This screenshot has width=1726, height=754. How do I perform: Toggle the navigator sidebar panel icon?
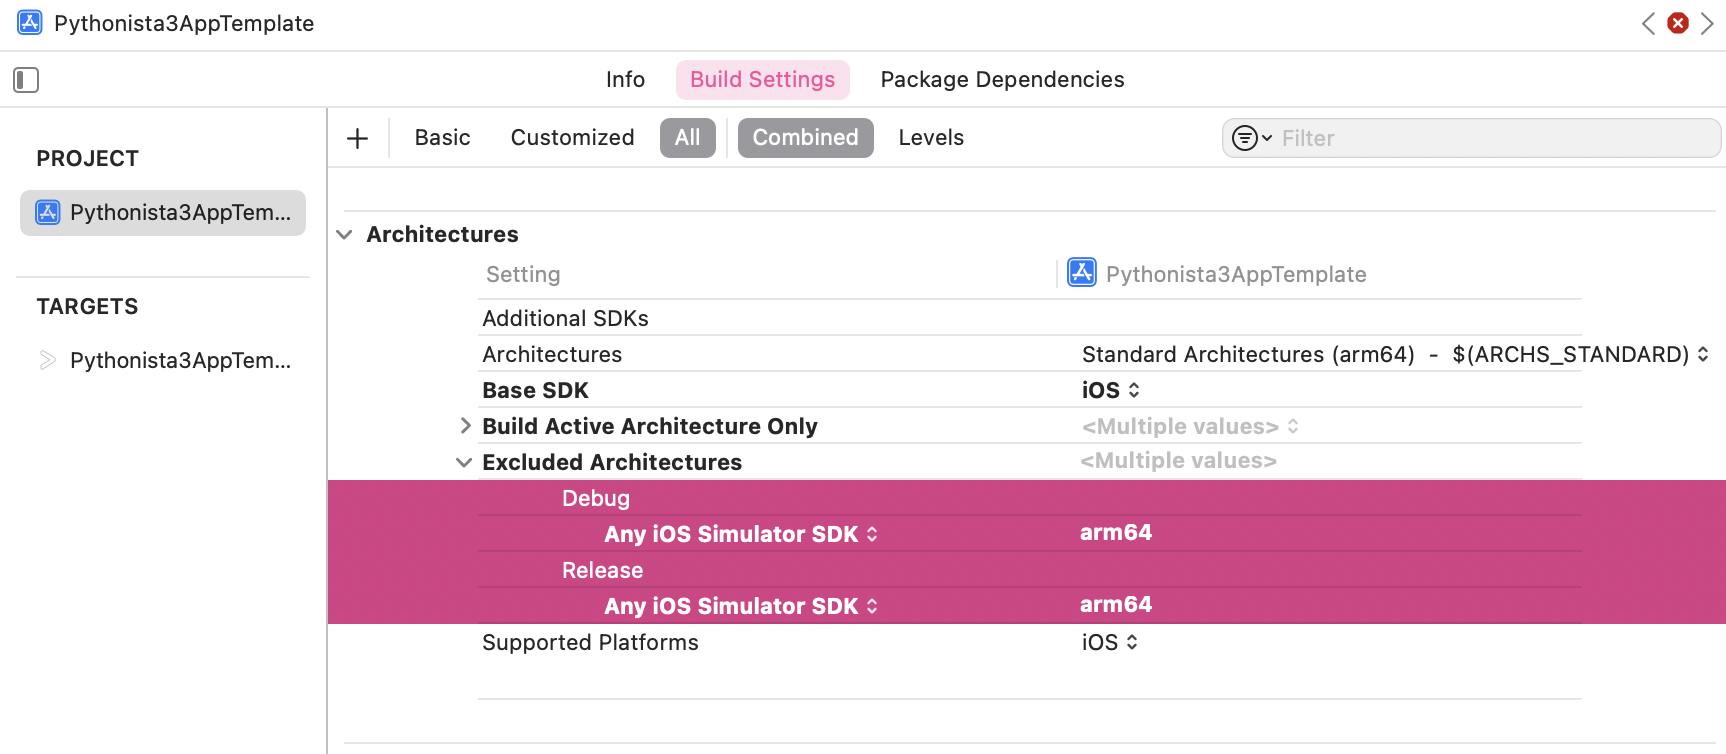[26, 80]
